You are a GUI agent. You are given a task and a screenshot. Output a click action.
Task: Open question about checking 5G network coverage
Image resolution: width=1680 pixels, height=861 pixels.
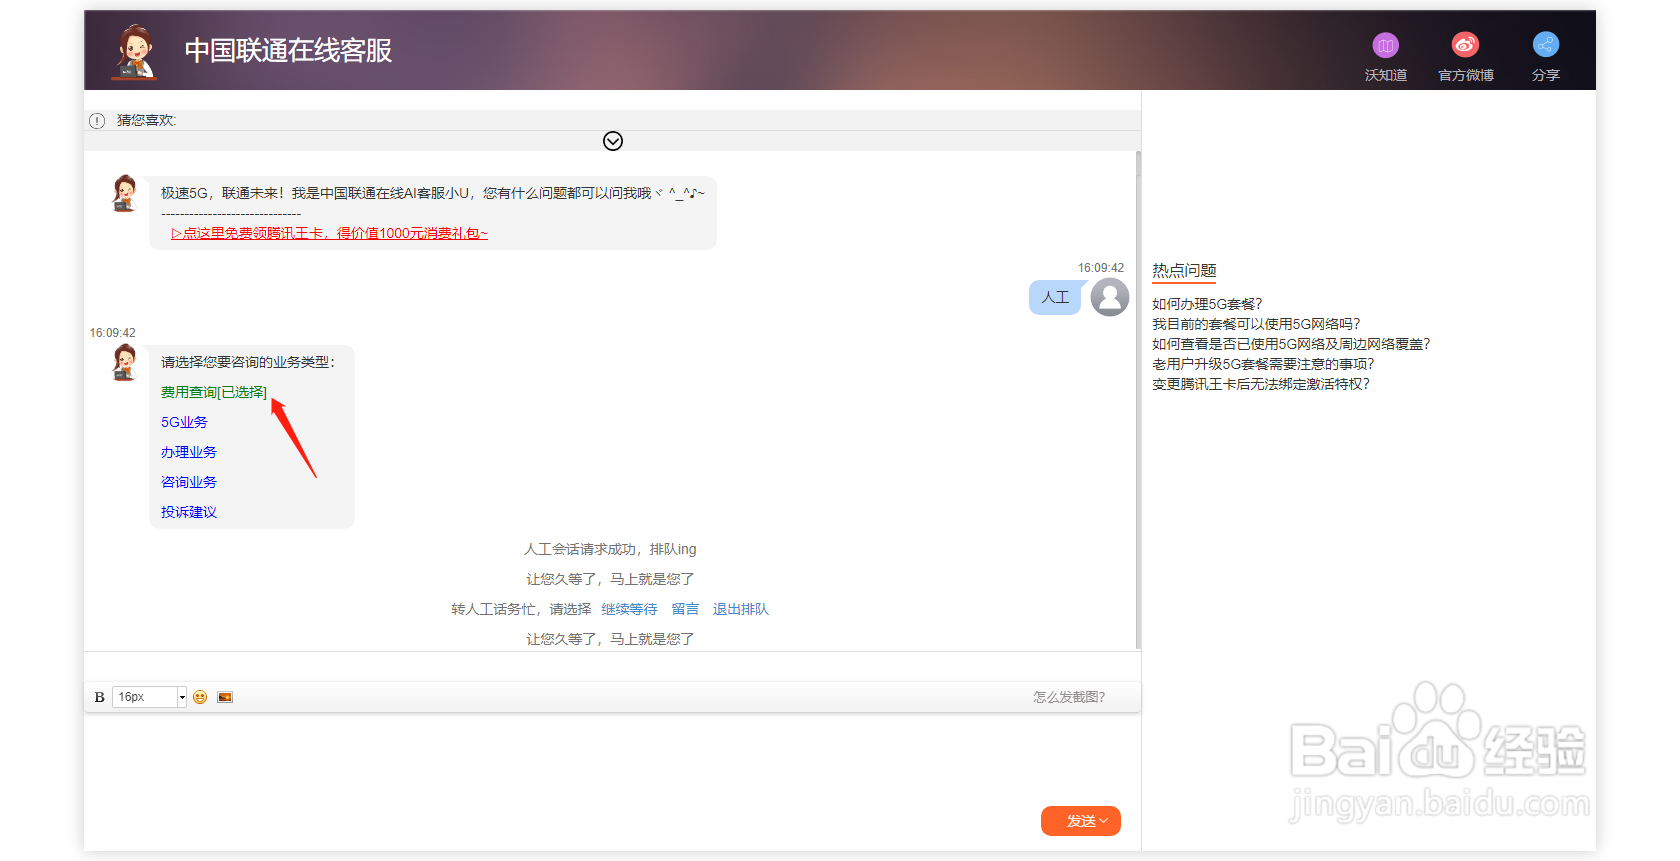point(1291,344)
